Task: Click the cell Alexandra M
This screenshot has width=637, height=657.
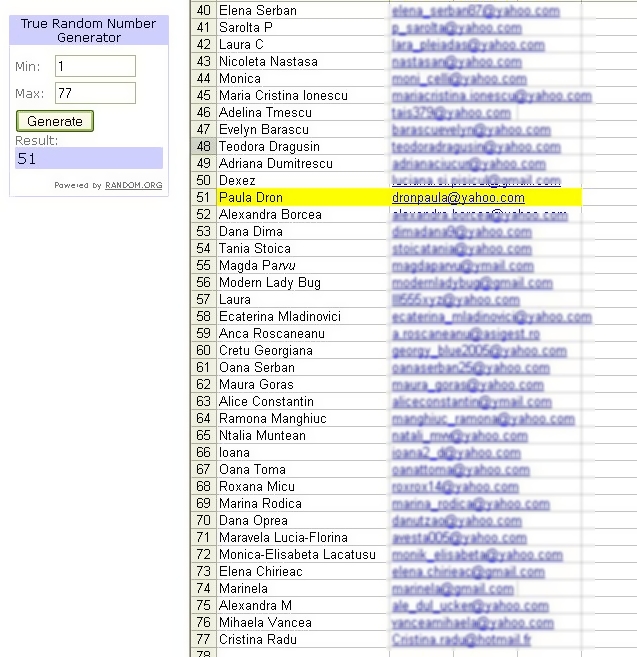Action: [303, 605]
